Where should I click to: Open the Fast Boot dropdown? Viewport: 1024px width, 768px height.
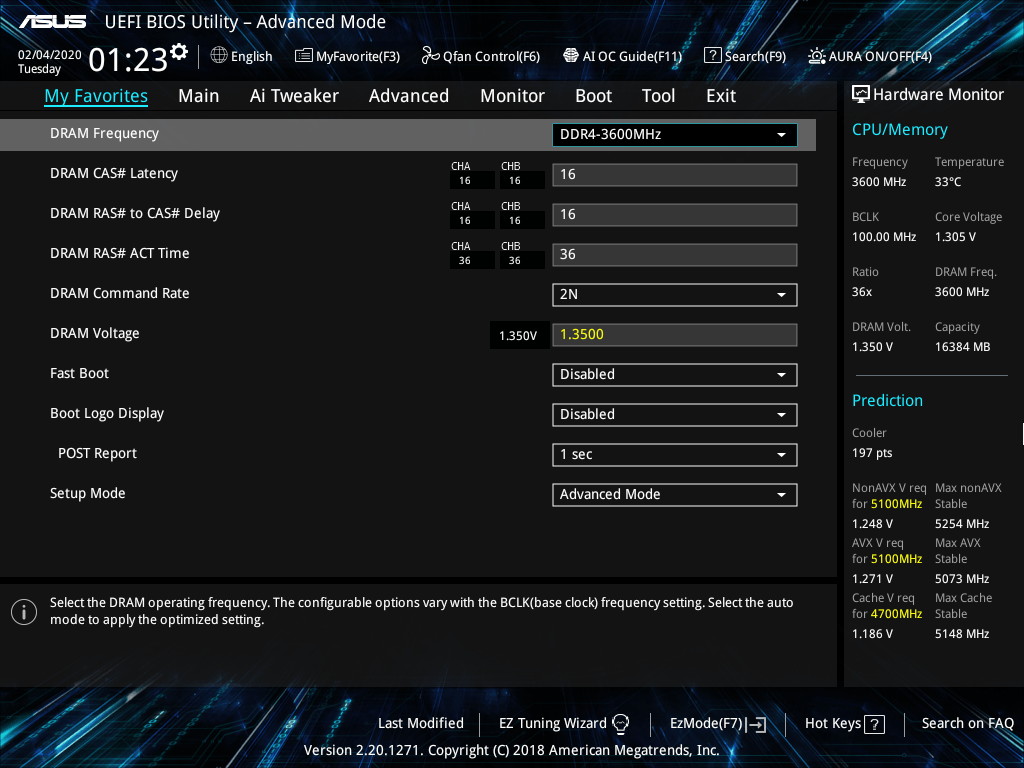pos(675,375)
